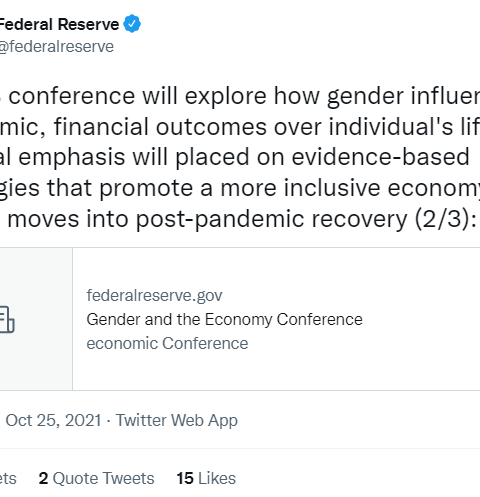
Task: Click the number 15 beside Likes
Action: point(185,478)
